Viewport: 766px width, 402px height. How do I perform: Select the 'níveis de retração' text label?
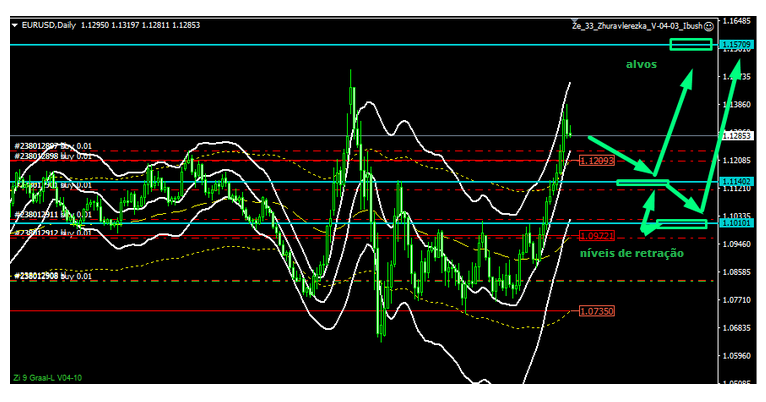(632, 253)
